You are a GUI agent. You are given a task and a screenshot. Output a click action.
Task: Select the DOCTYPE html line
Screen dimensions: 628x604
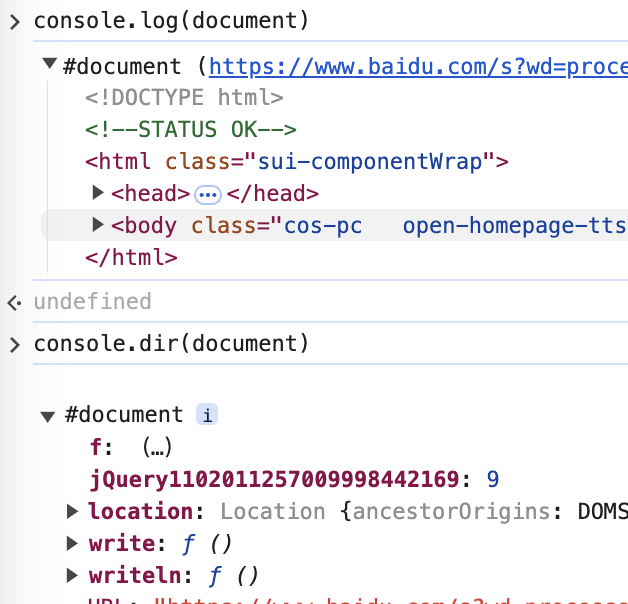pyautogui.click(x=184, y=98)
